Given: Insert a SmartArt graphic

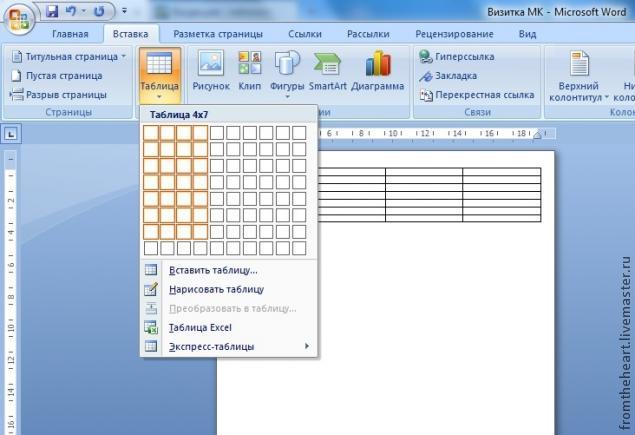Looking at the screenshot, I should [328, 70].
